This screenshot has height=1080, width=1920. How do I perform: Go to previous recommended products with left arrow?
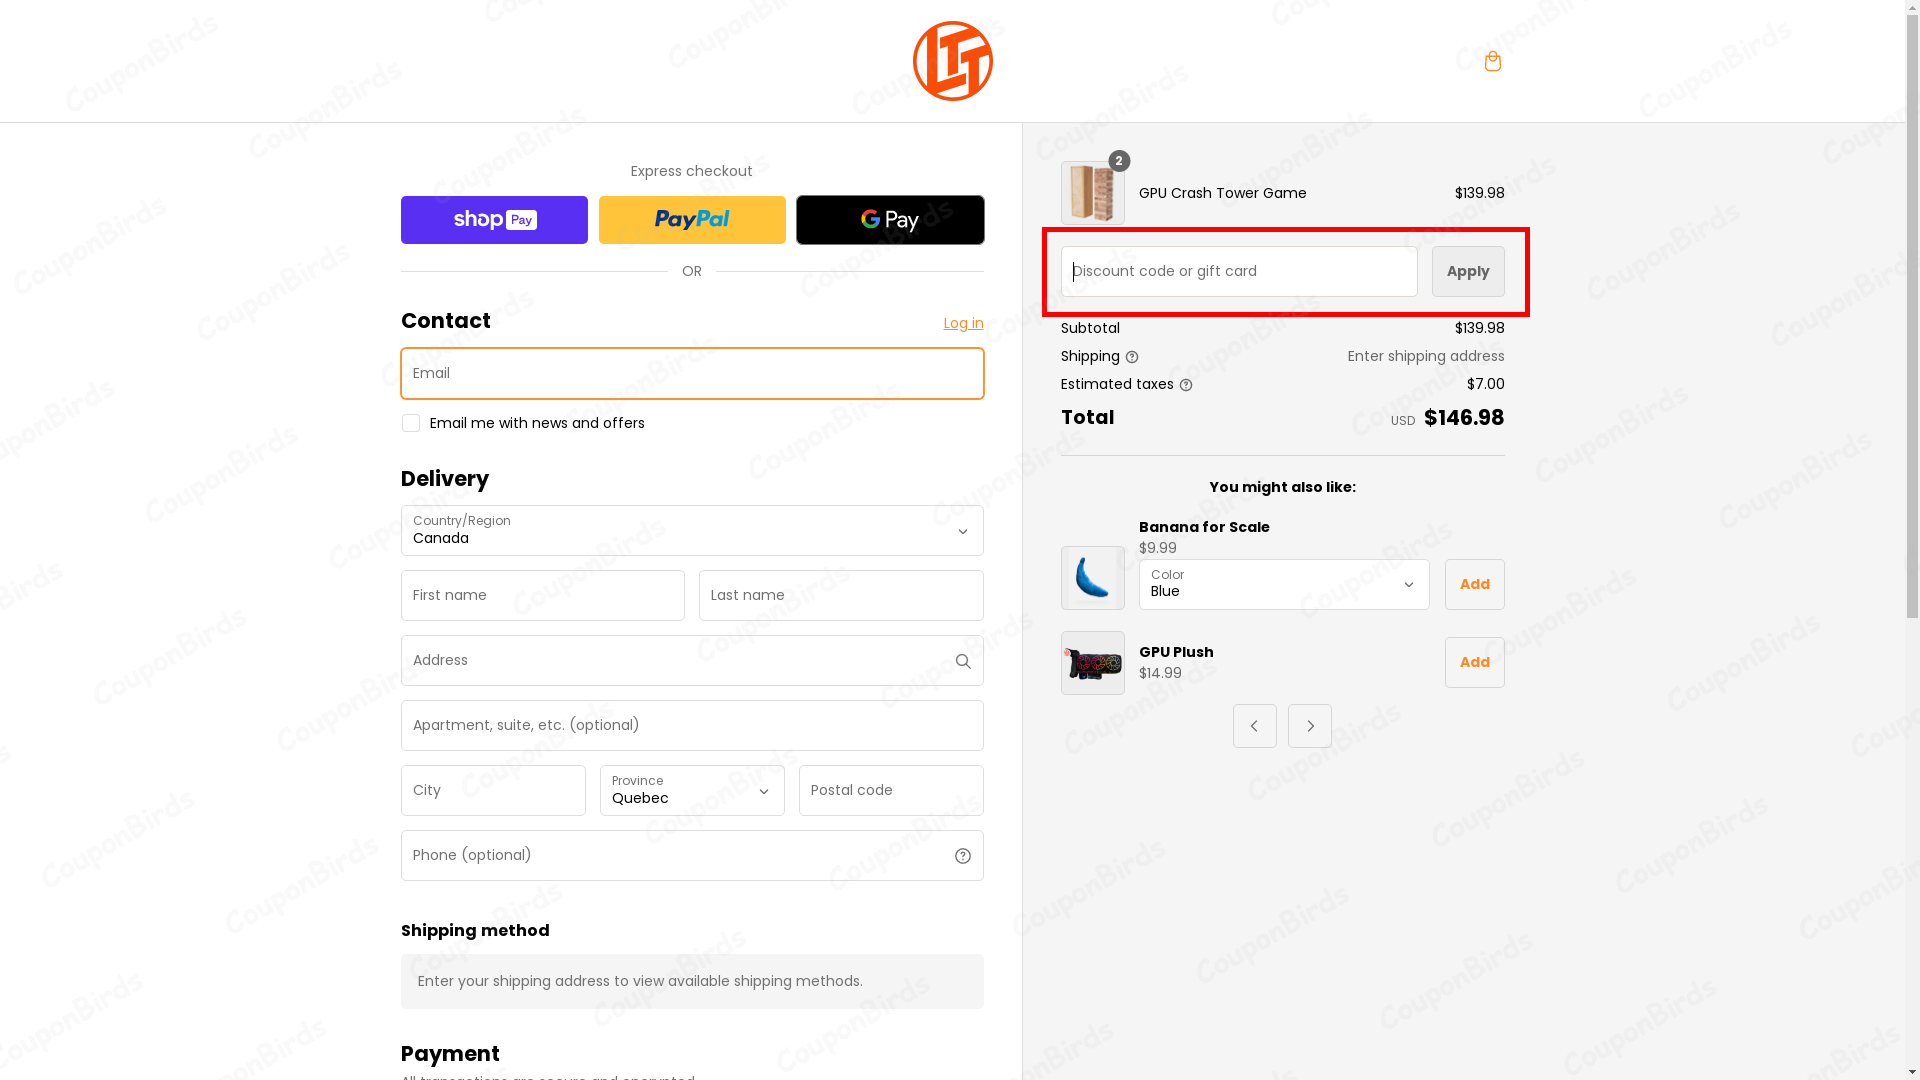1254,726
